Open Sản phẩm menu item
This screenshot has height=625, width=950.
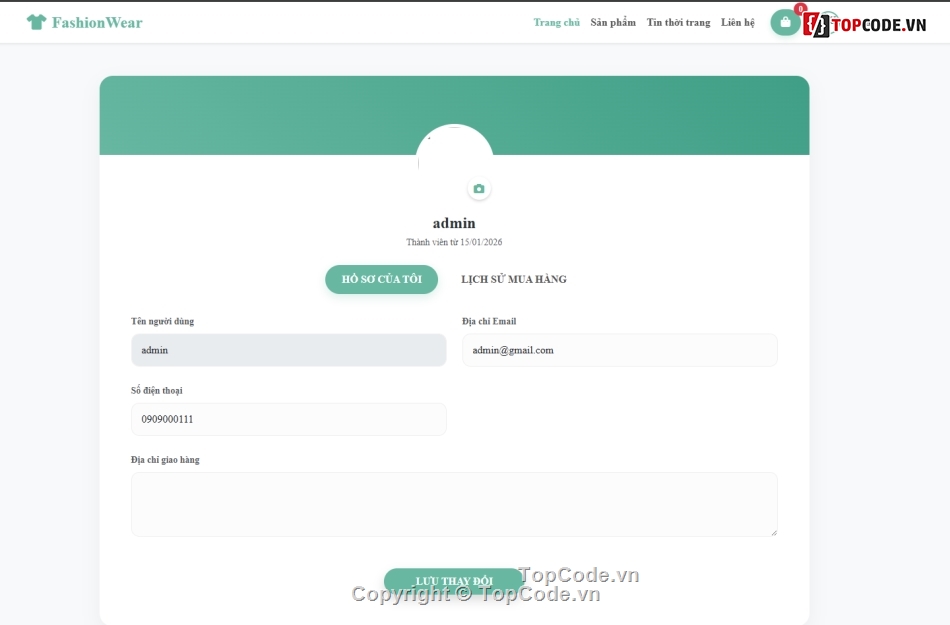tap(613, 22)
